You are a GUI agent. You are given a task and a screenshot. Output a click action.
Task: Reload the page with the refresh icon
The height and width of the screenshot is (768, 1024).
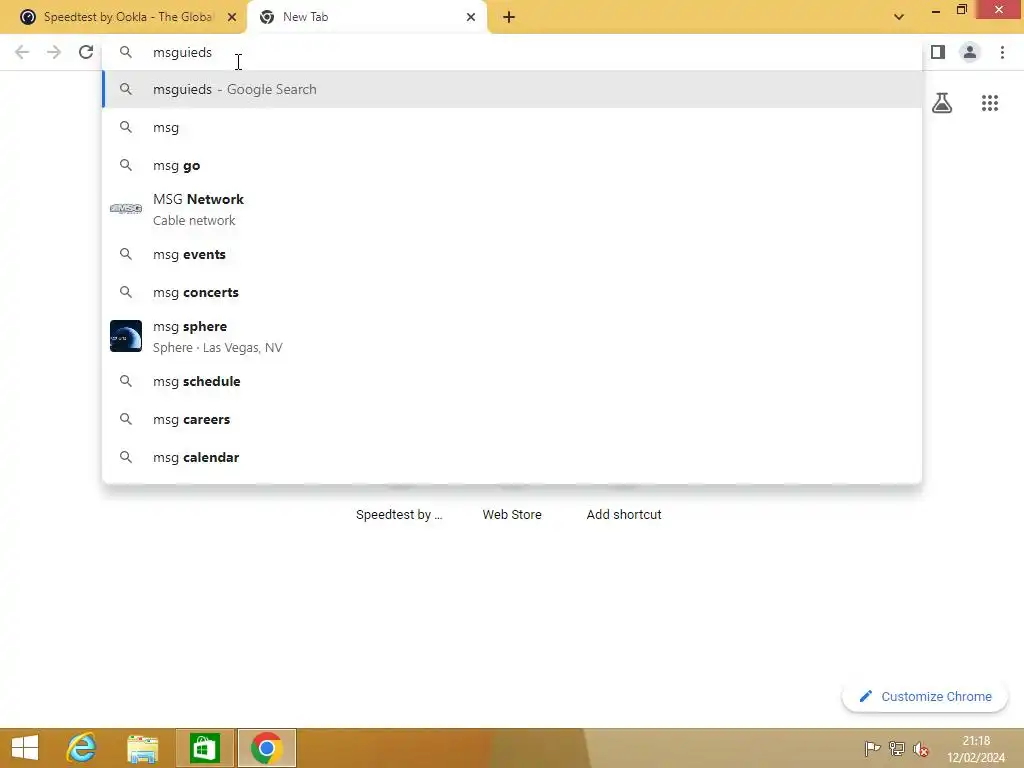86,52
